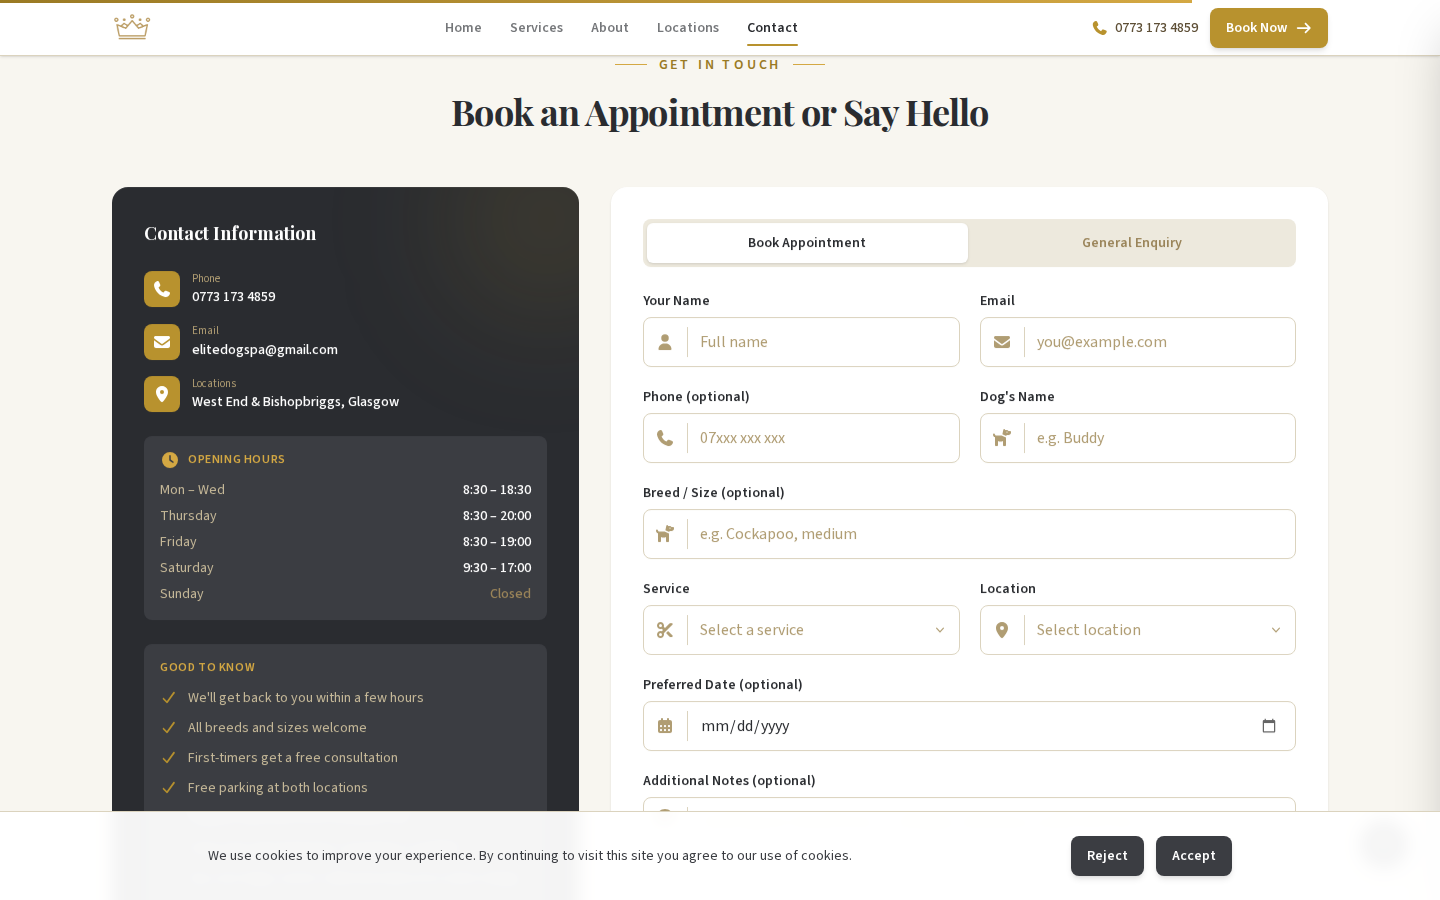Image resolution: width=1440 pixels, height=900 pixels.
Task: Open the Services menu item
Action: (x=536, y=28)
